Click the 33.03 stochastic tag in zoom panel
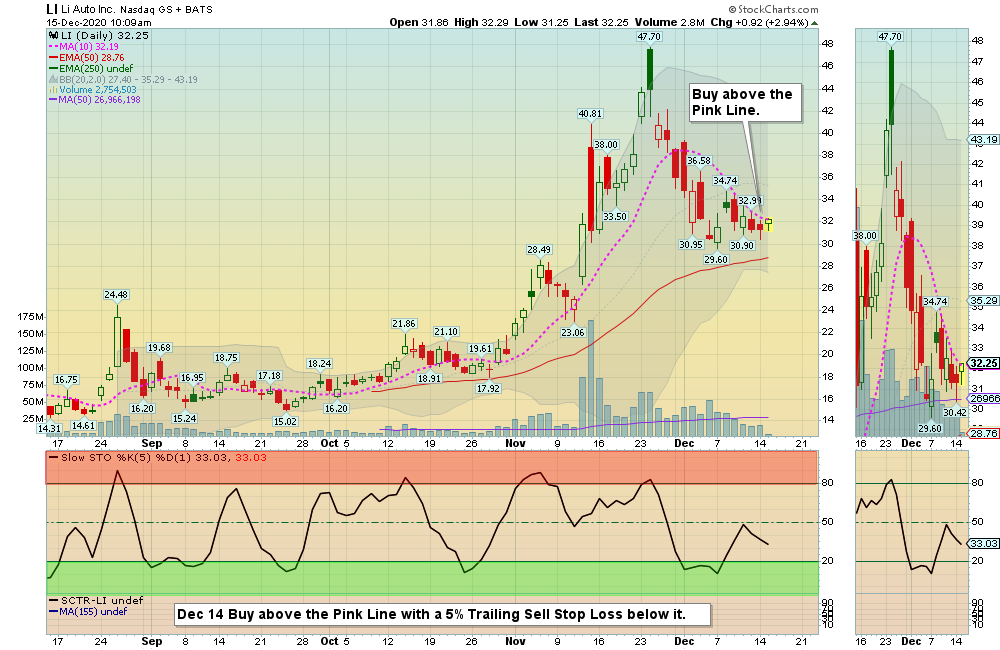 [984, 543]
